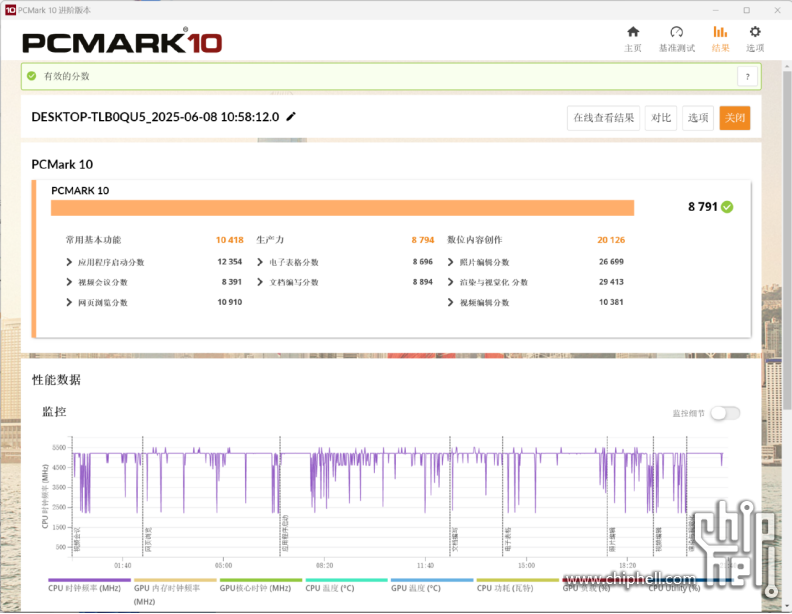Screen dimensions: 792x614
Task: Click score value 26 699
Action: (611, 262)
